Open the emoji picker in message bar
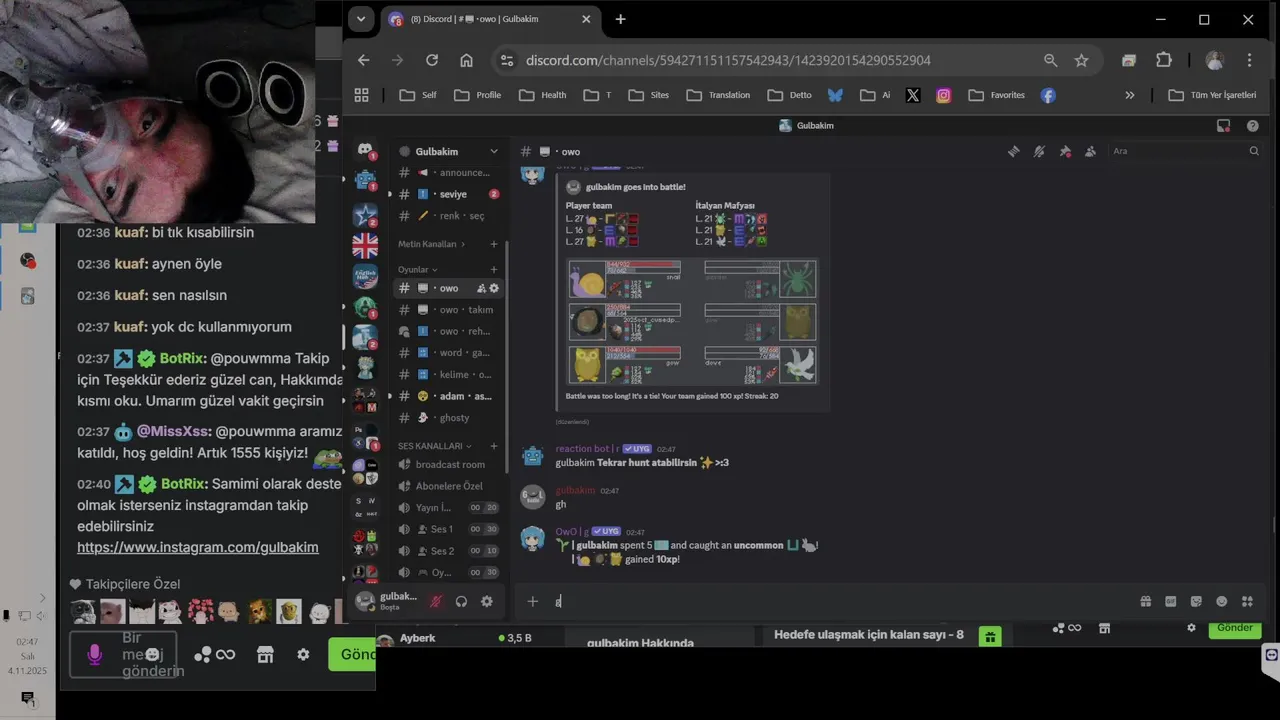 click(1221, 601)
